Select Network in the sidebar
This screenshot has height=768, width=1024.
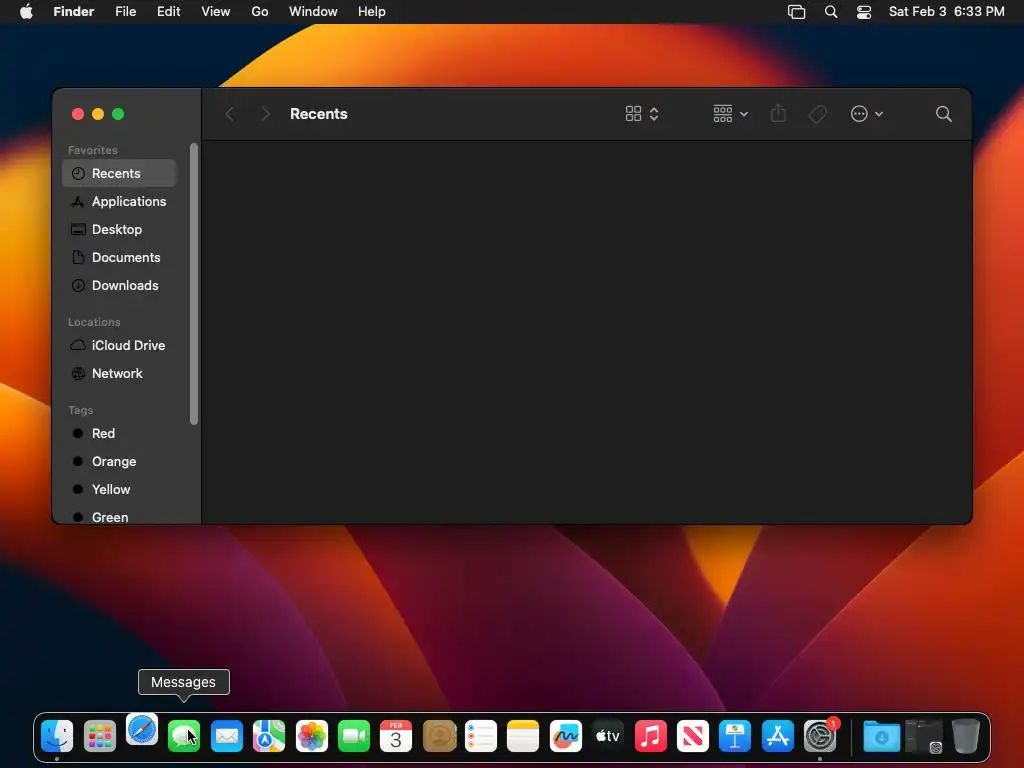point(119,374)
